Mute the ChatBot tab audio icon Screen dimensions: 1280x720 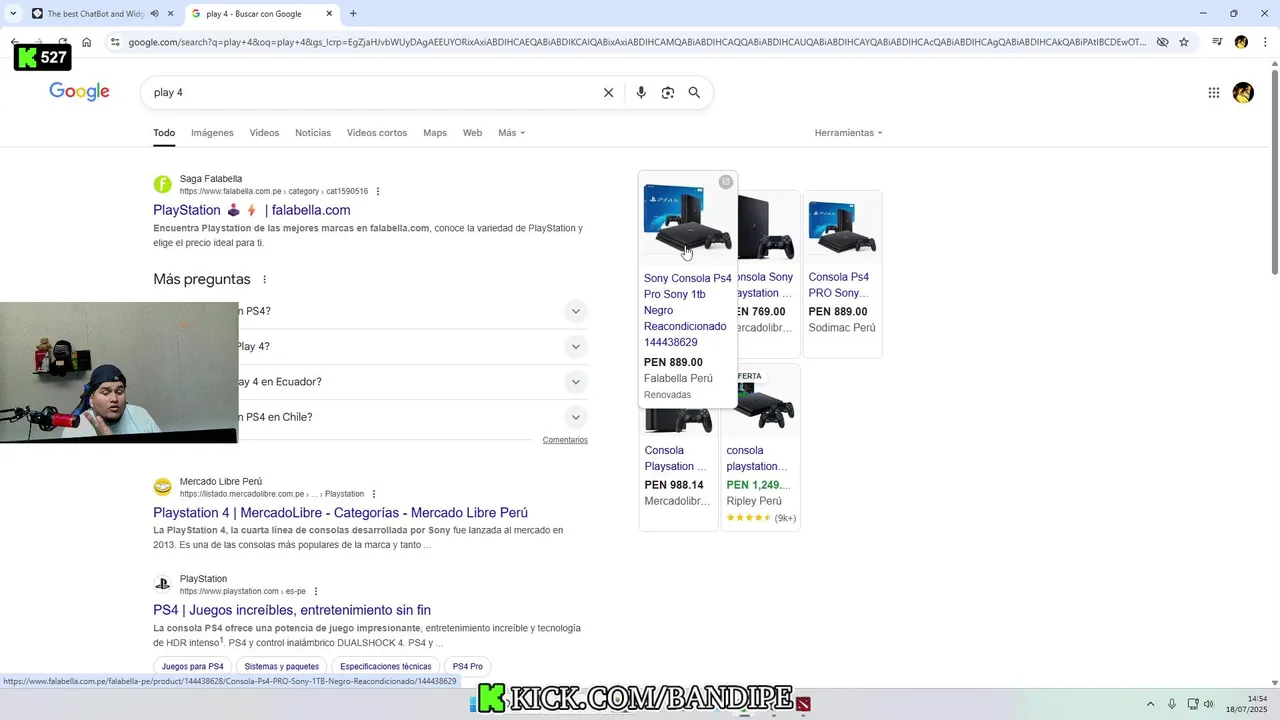point(154,14)
